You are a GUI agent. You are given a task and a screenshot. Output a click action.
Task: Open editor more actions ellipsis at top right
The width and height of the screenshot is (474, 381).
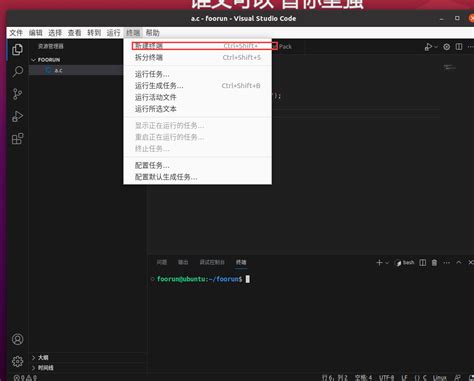pos(470,47)
